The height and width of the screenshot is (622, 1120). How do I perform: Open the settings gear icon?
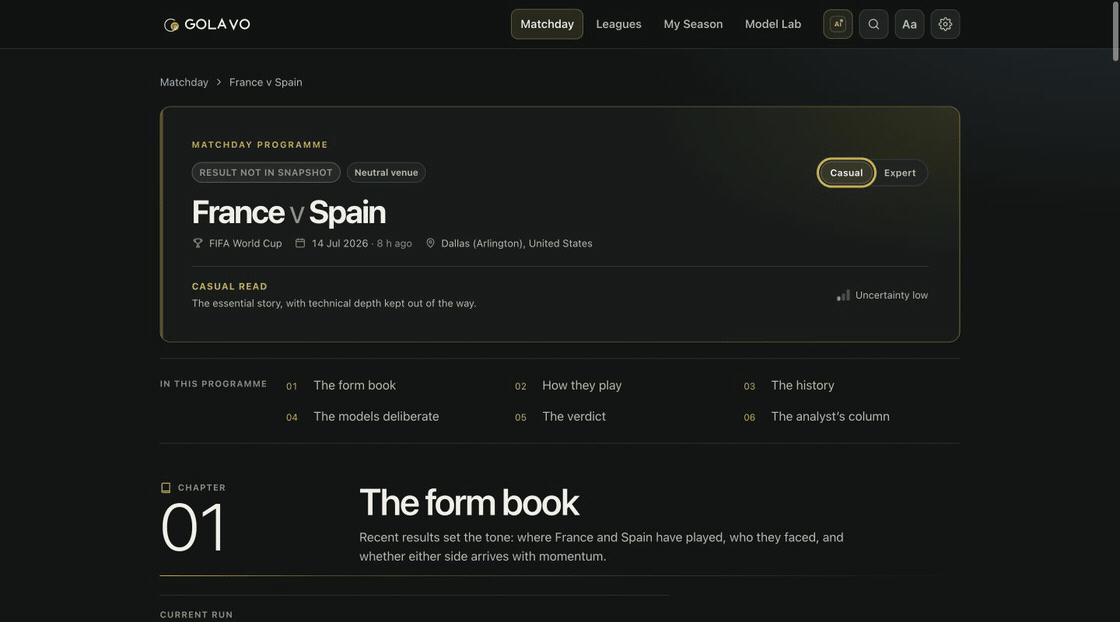(x=945, y=24)
